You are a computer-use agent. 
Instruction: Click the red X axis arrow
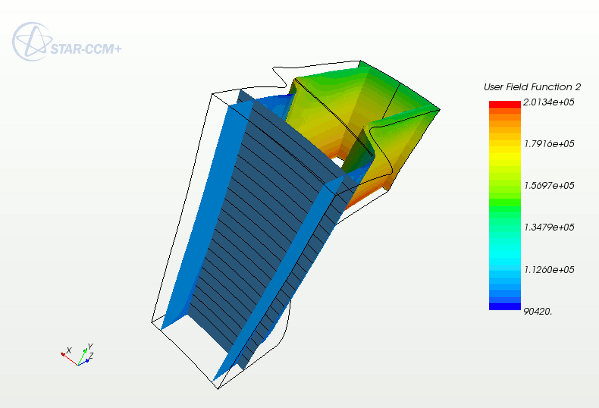click(x=69, y=359)
